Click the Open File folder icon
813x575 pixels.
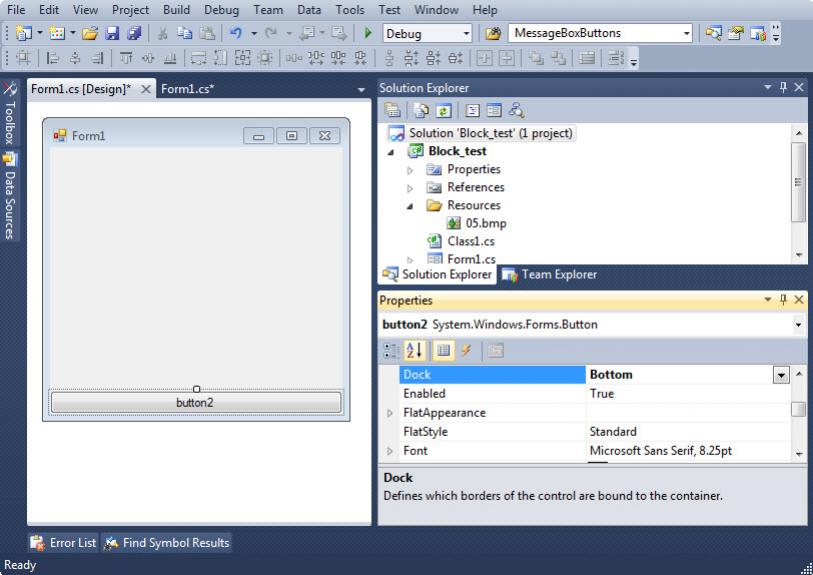click(x=90, y=34)
